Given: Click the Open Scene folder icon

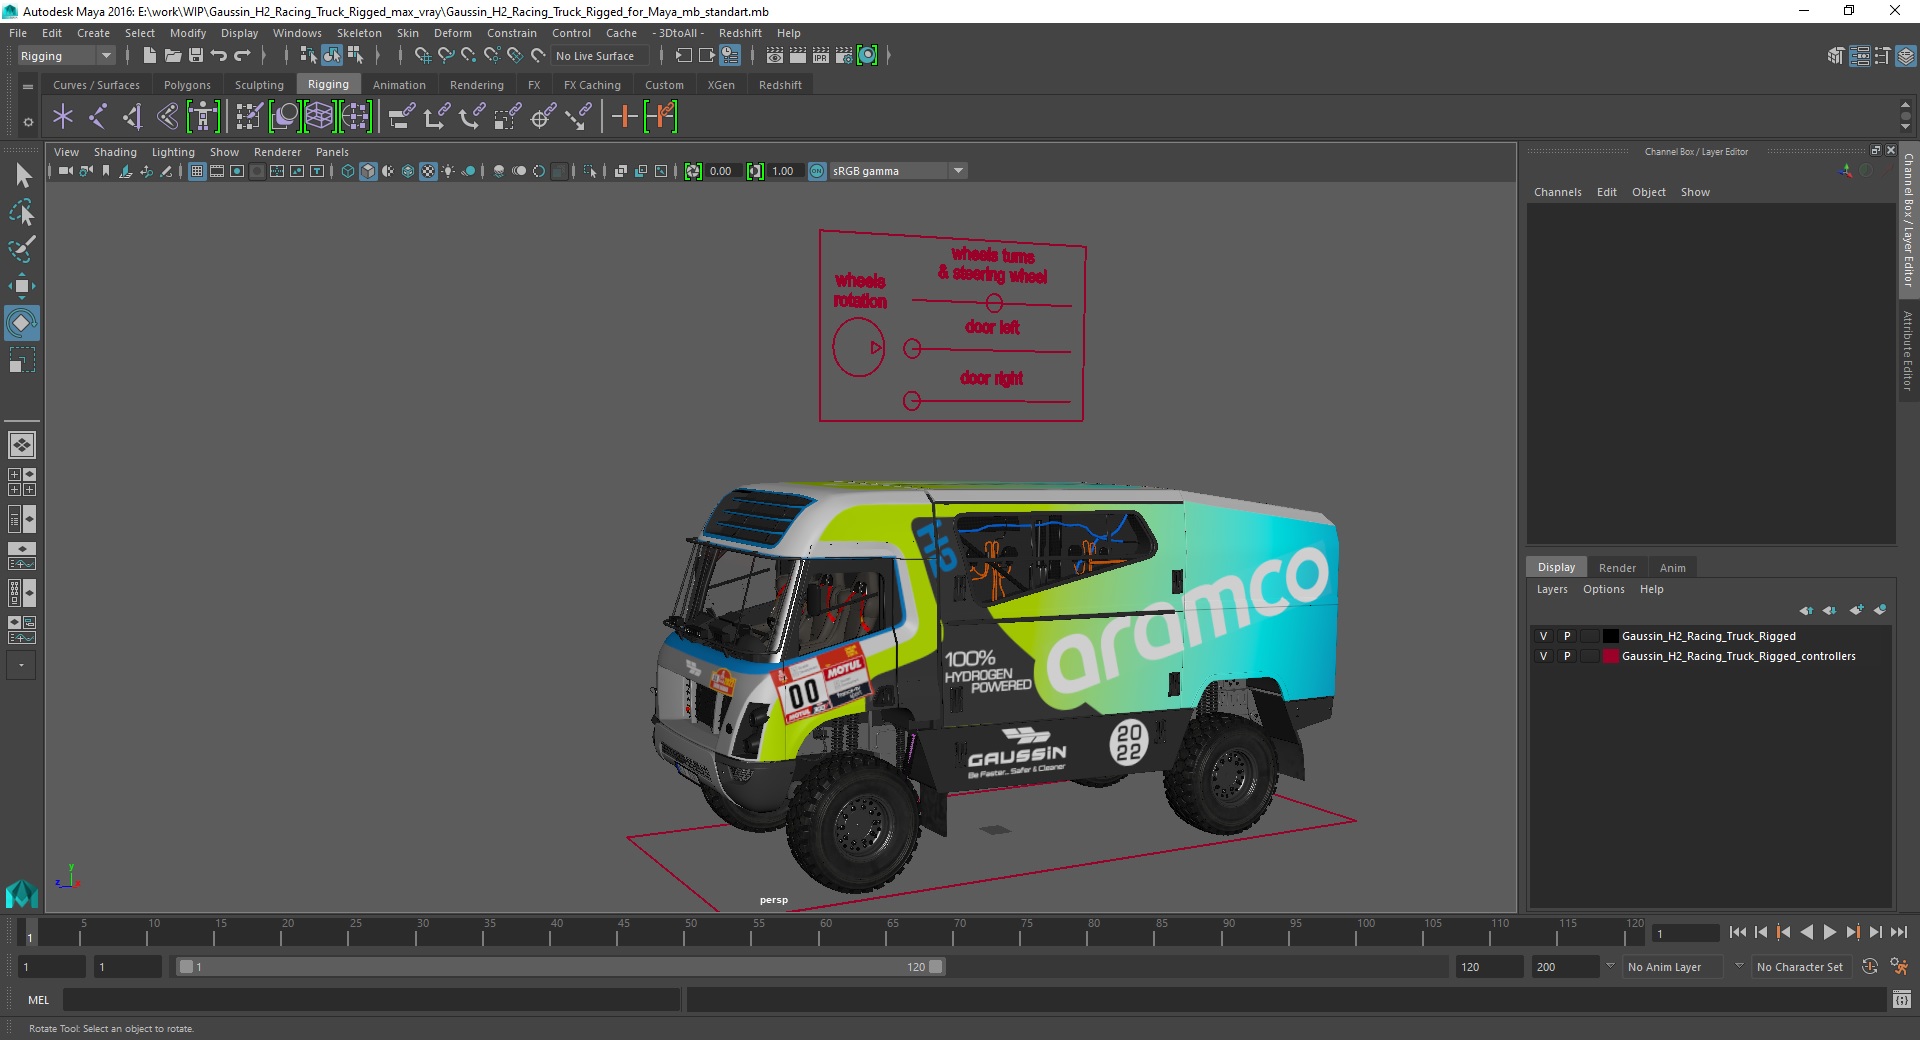Looking at the screenshot, I should (x=172, y=56).
